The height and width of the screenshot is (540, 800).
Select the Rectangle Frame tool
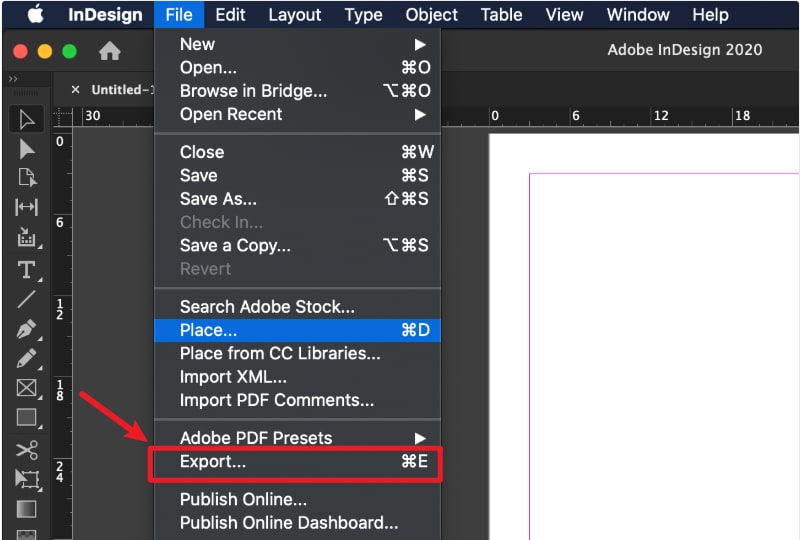[x=27, y=388]
